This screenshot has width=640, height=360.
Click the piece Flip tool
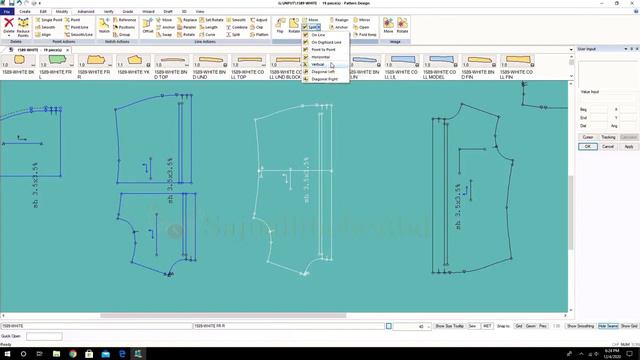click(280, 26)
